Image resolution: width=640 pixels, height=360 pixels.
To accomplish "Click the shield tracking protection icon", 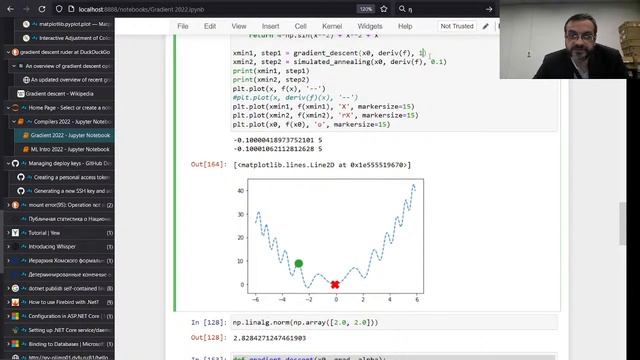I will [59, 9].
